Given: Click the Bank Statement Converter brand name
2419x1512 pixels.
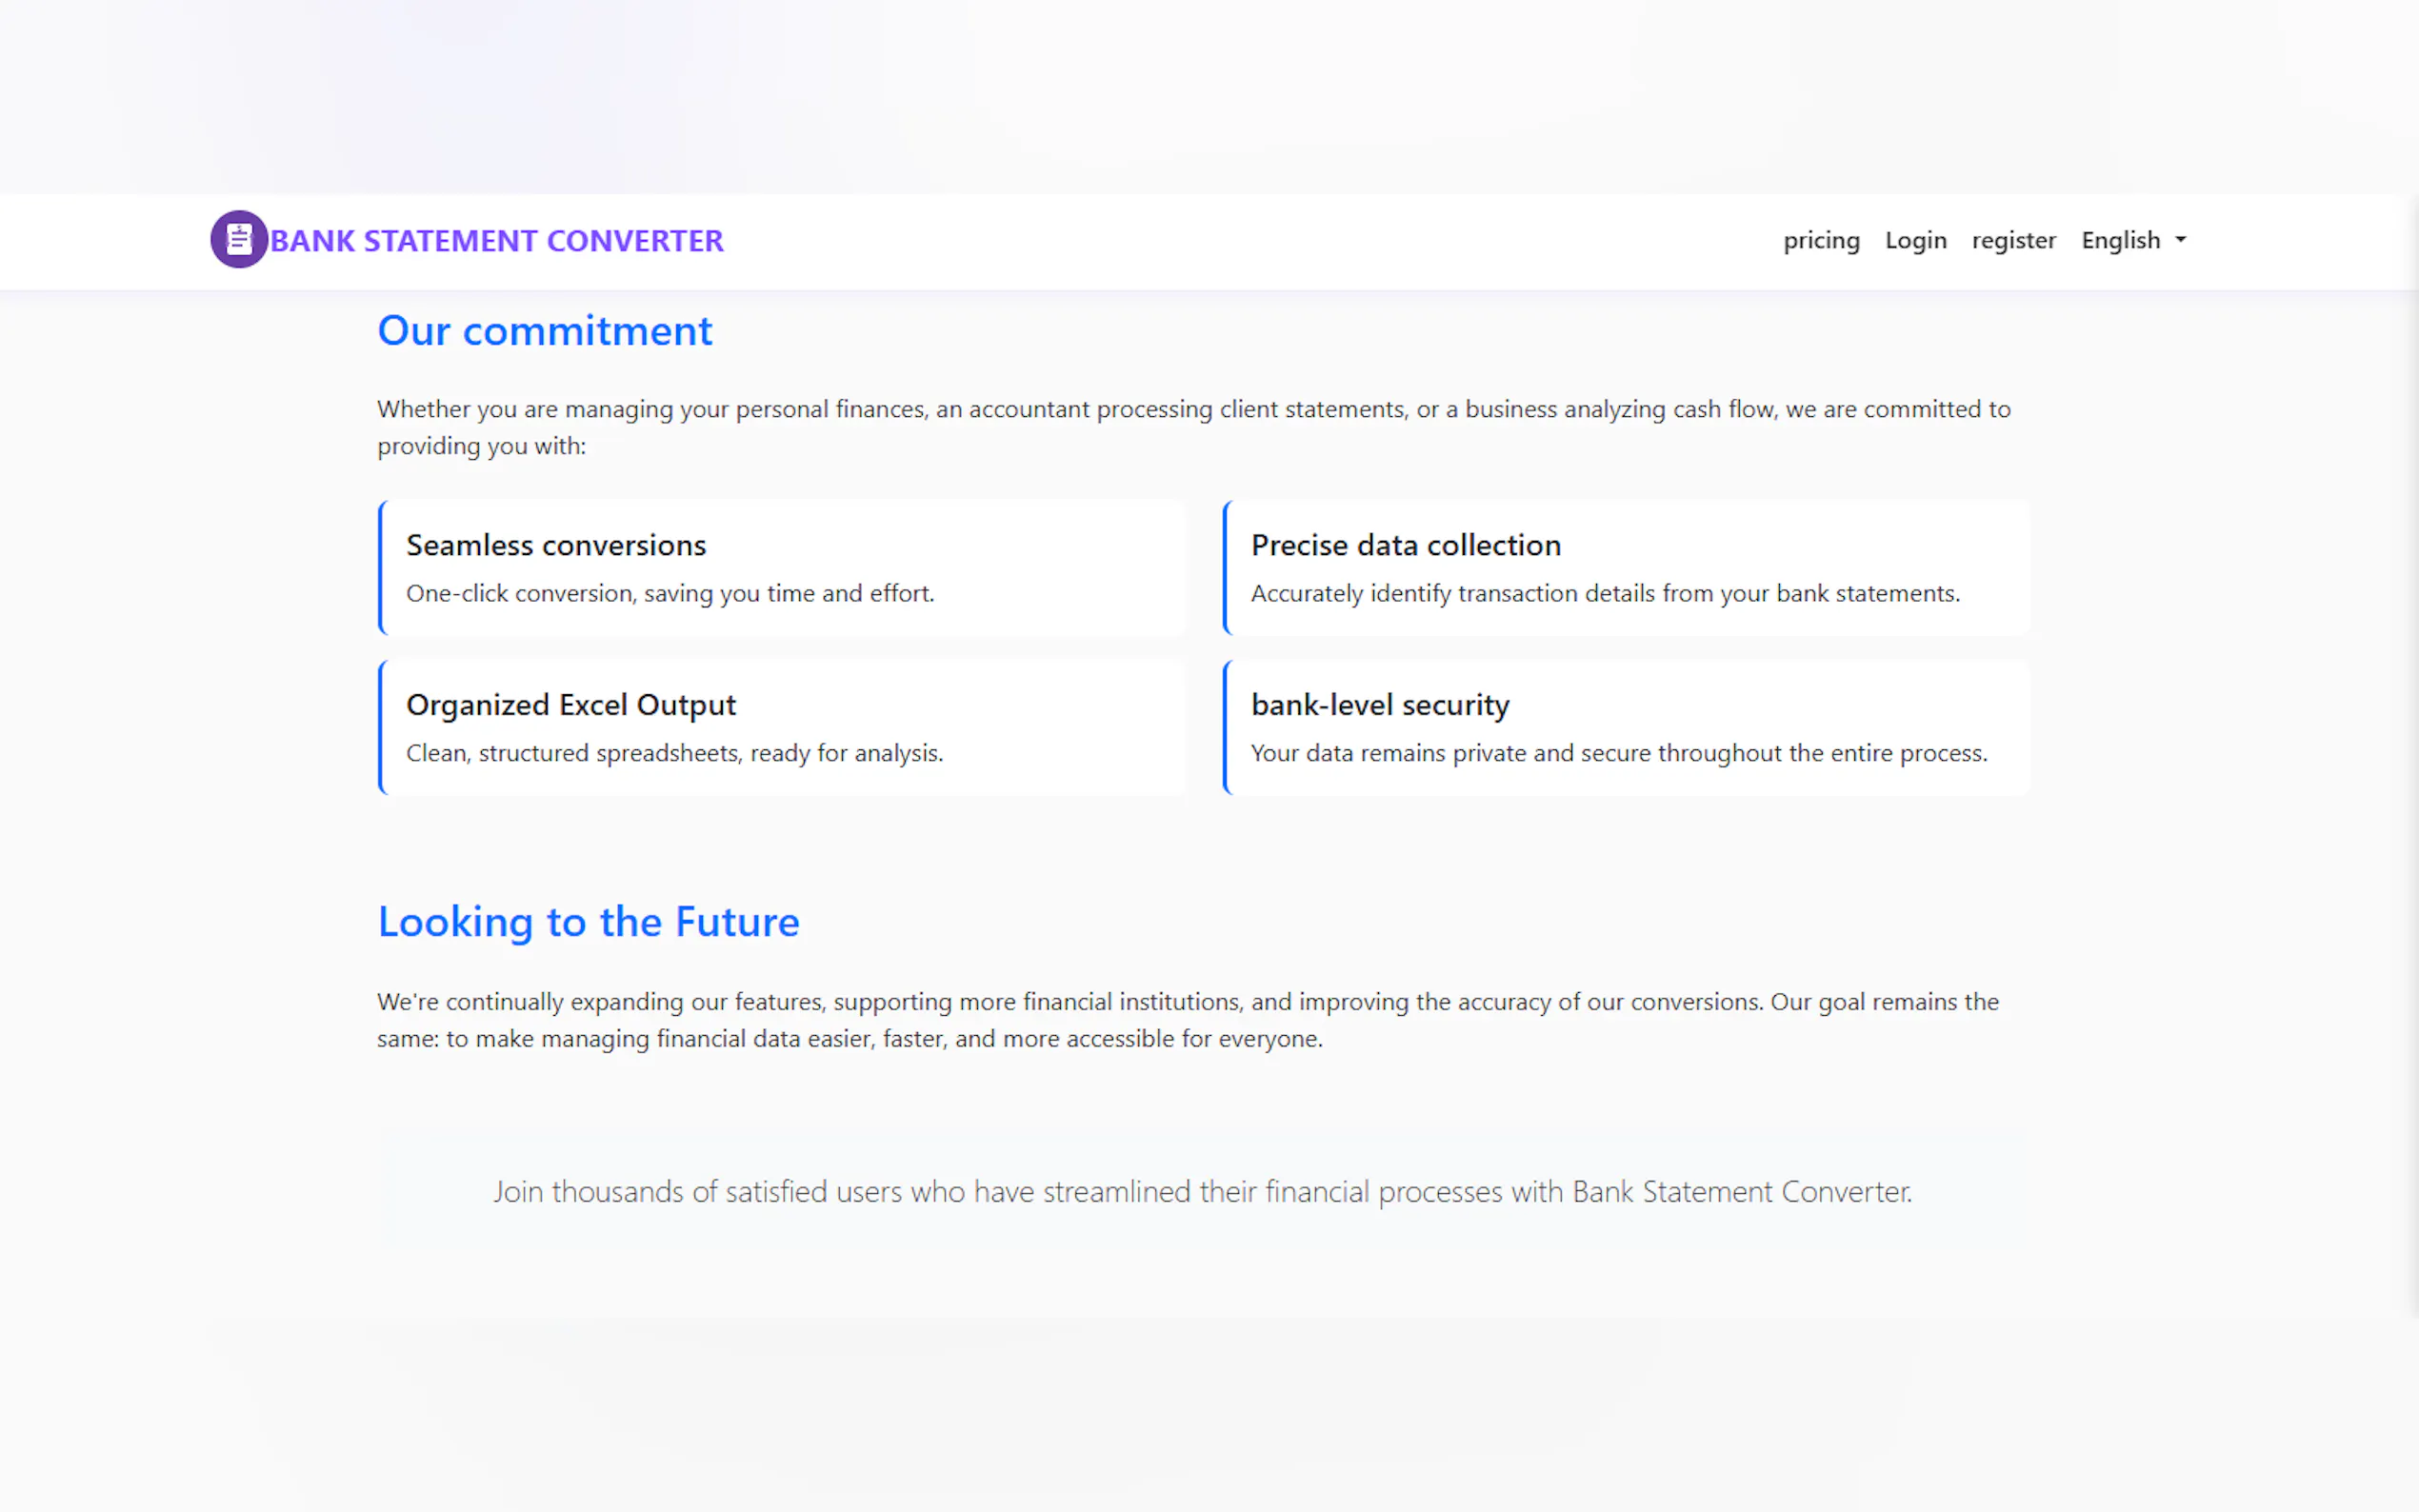Looking at the screenshot, I should pos(496,241).
